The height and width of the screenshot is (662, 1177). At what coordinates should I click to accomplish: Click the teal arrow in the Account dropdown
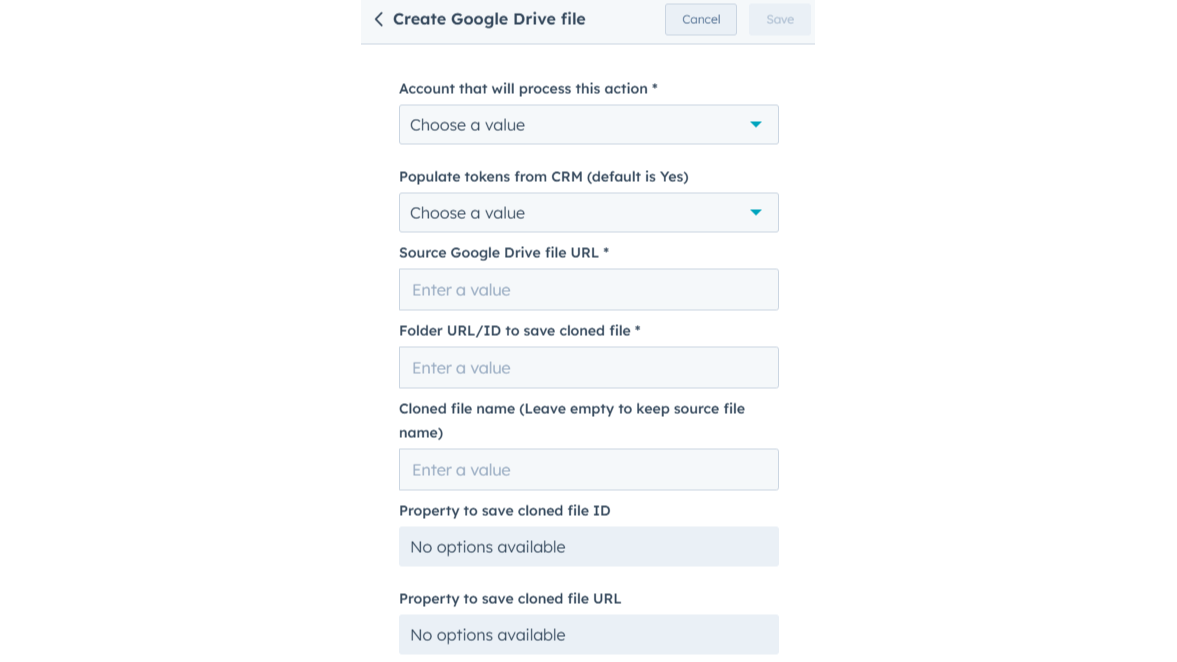756,125
